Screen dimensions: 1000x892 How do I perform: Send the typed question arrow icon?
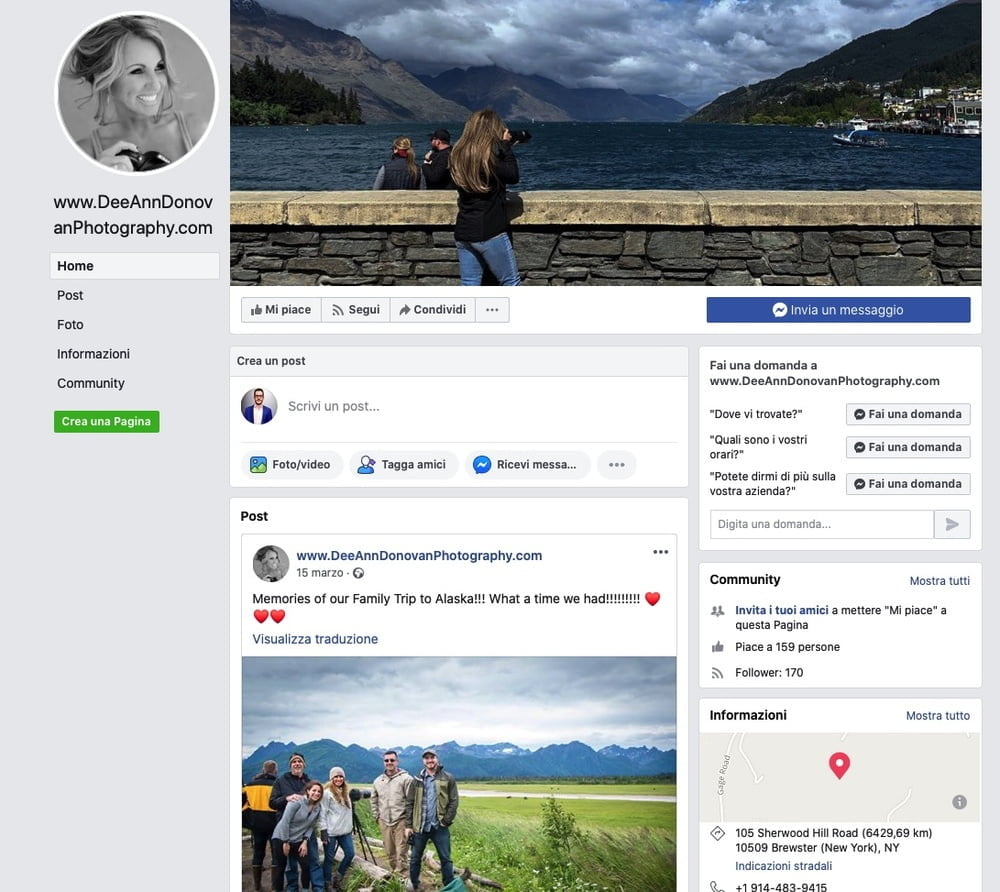click(x=952, y=524)
